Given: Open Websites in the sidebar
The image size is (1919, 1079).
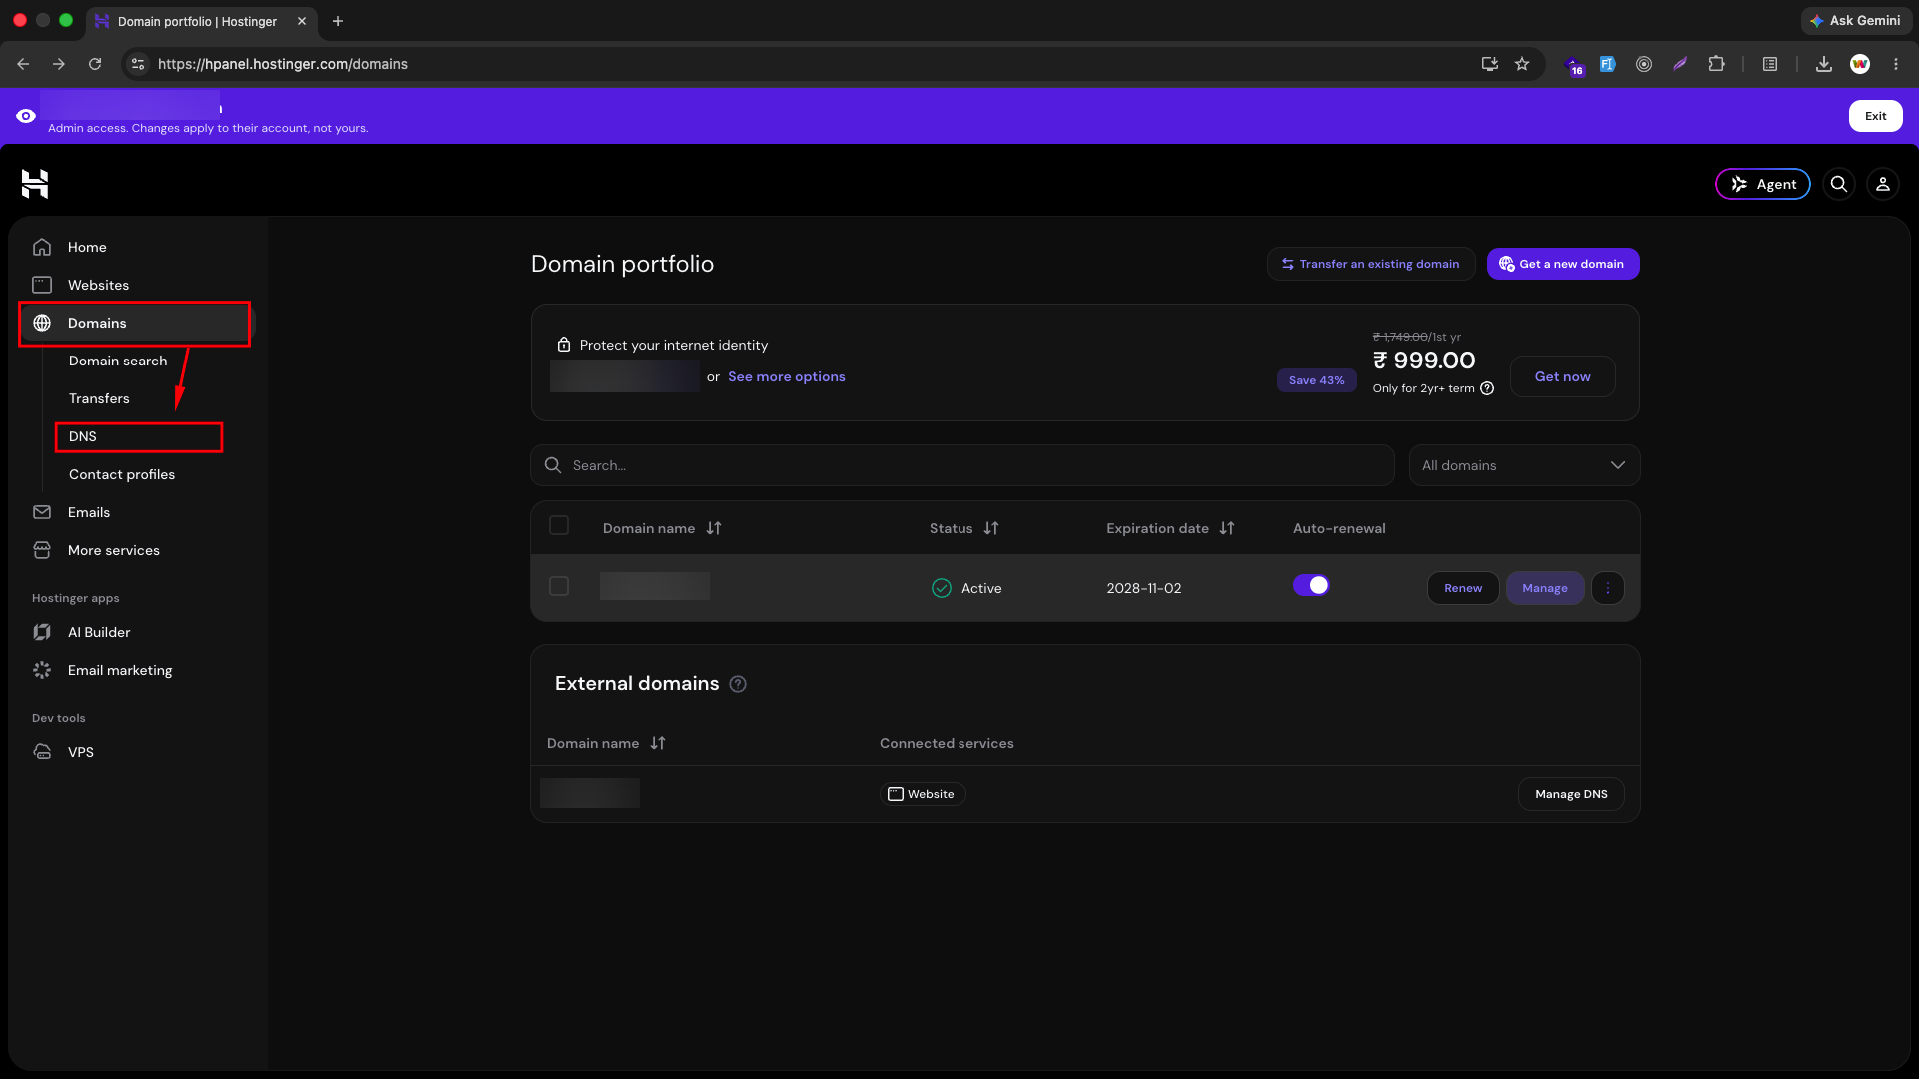Looking at the screenshot, I should point(98,285).
